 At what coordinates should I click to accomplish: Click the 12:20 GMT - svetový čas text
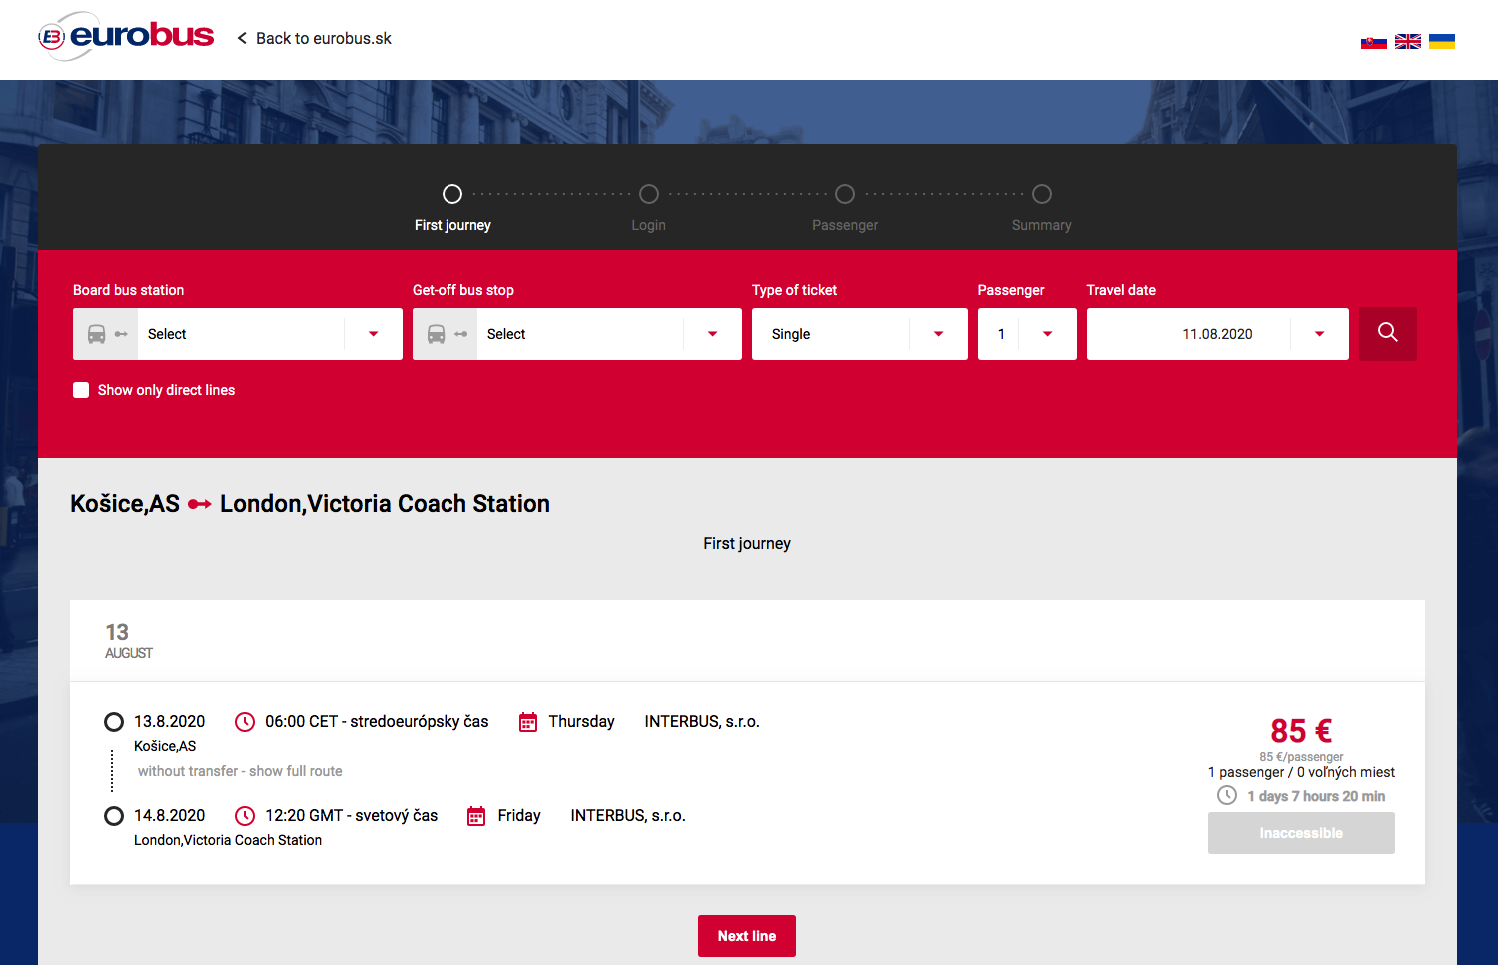click(352, 816)
